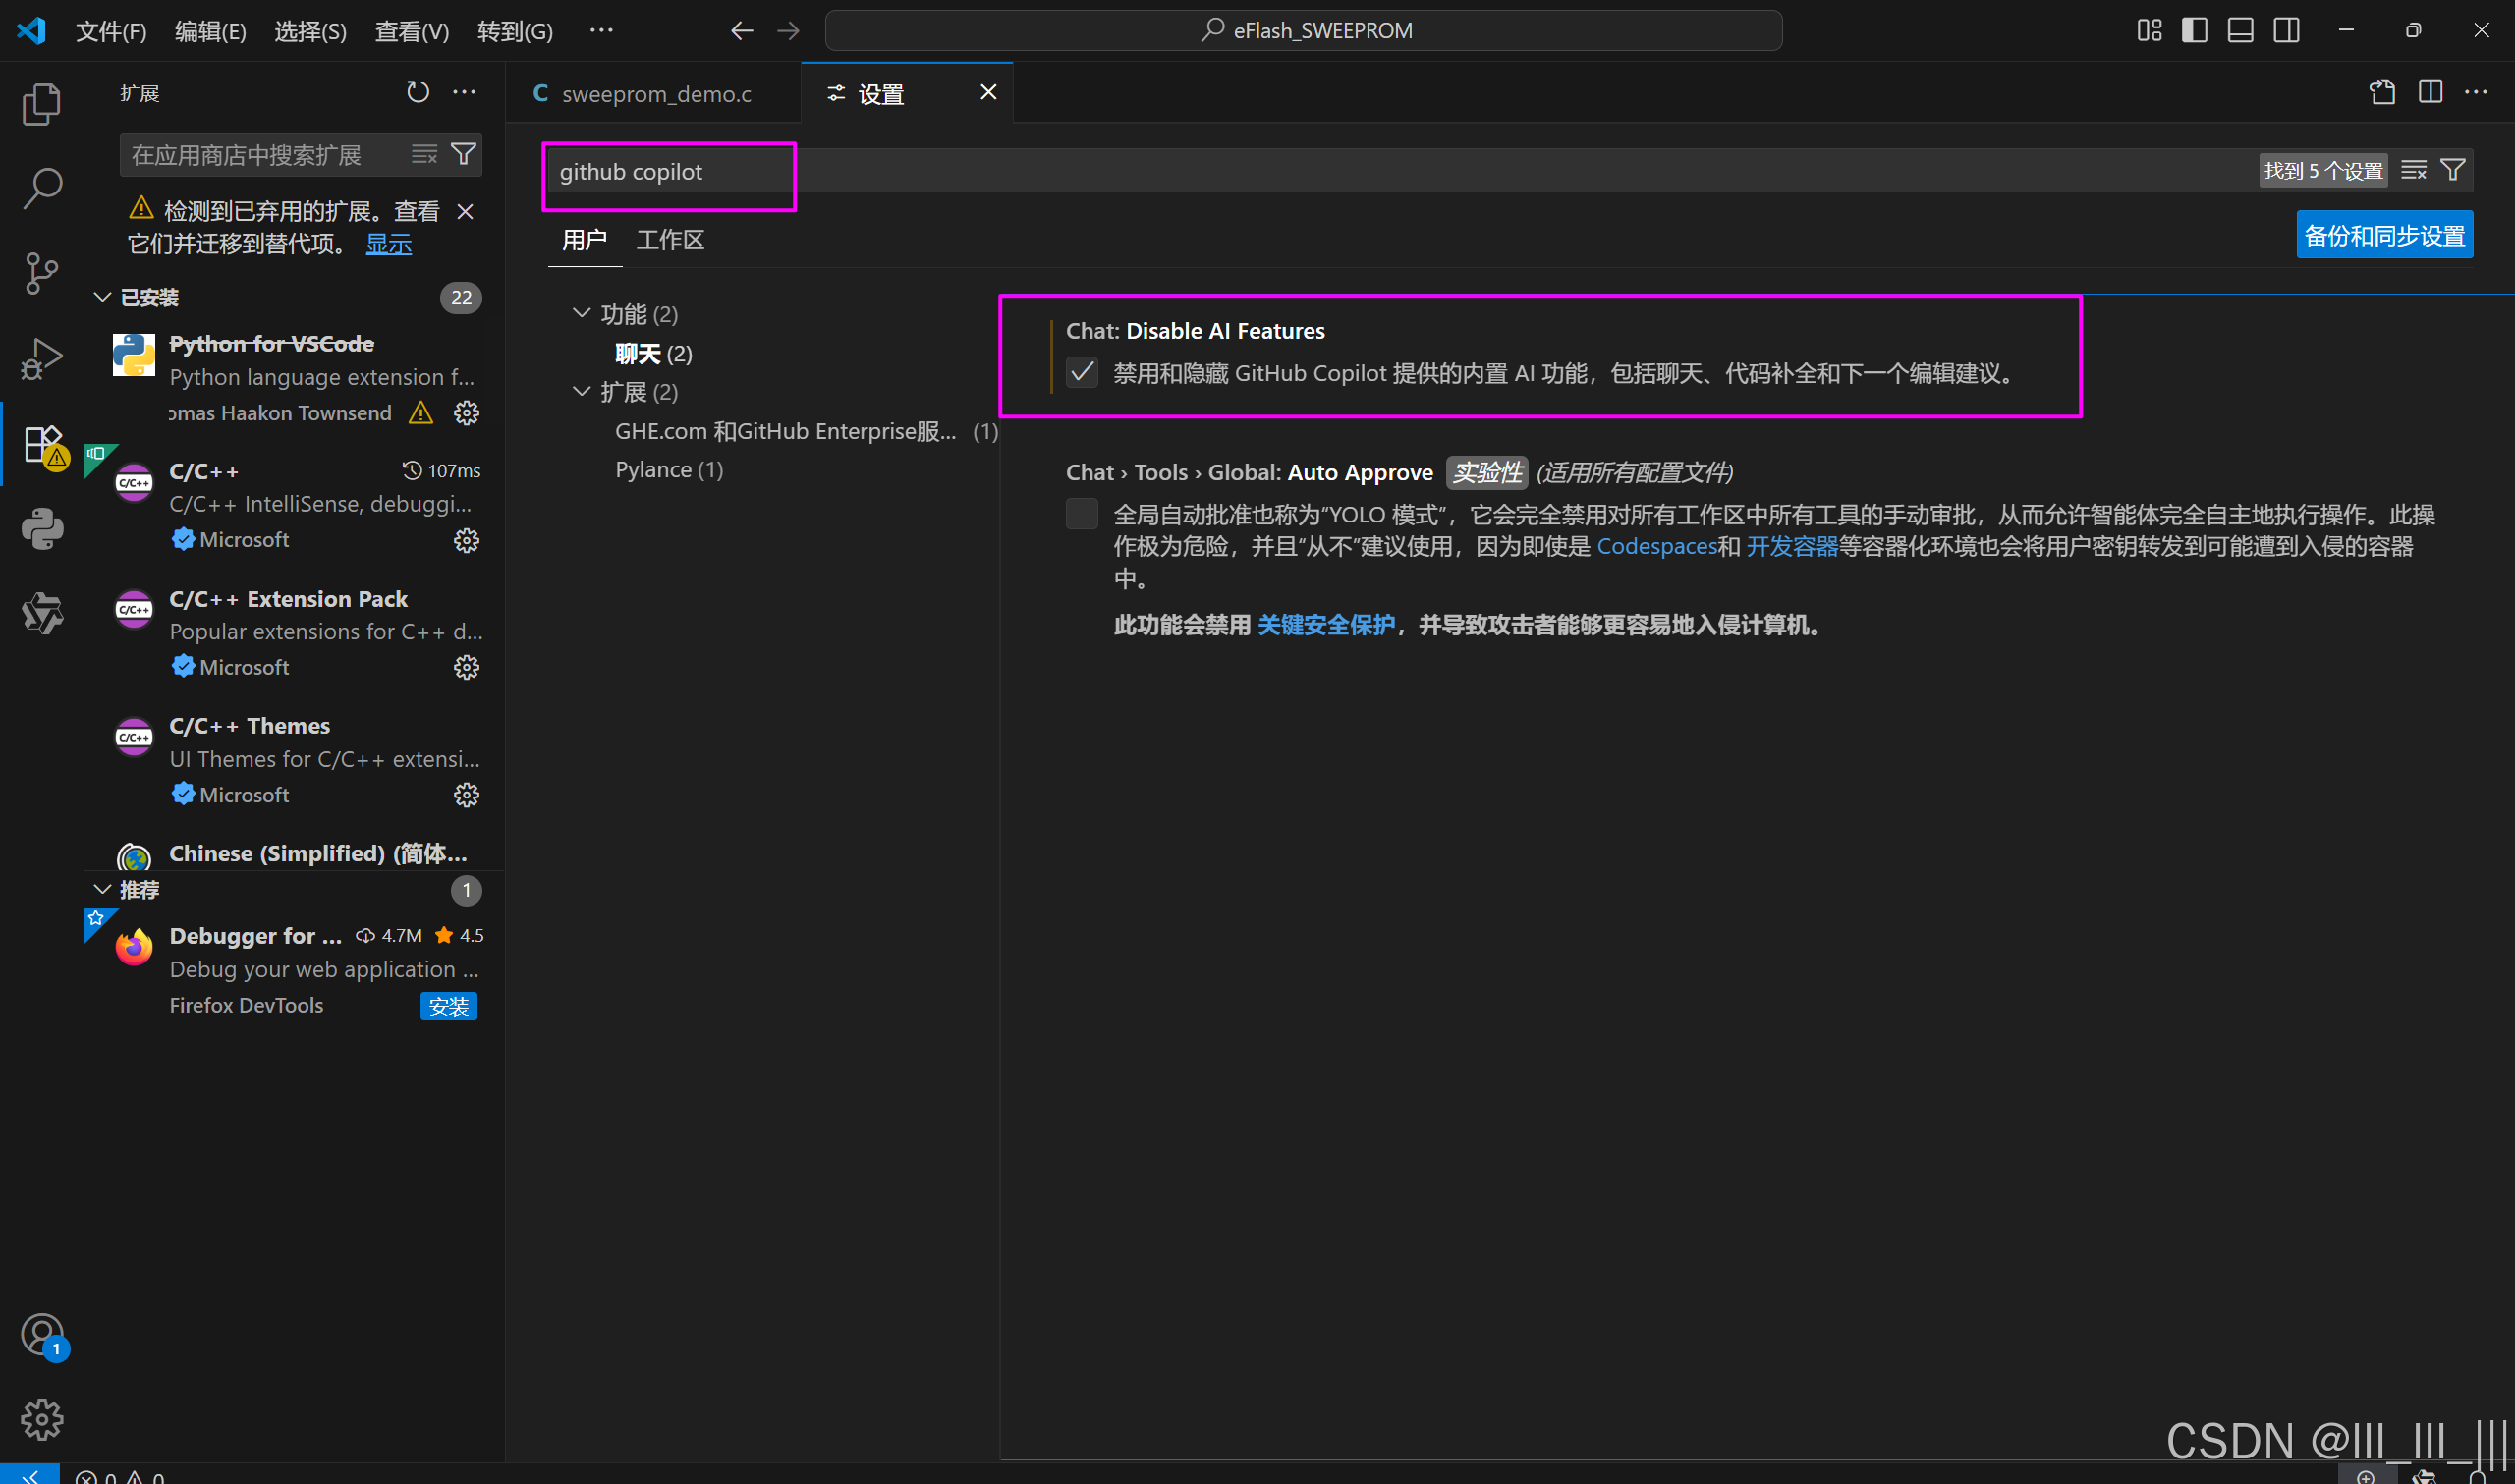This screenshot has height=1484, width=2515.
Task: Click eFlash_SWEEPROM command center search
Action: [1303, 31]
